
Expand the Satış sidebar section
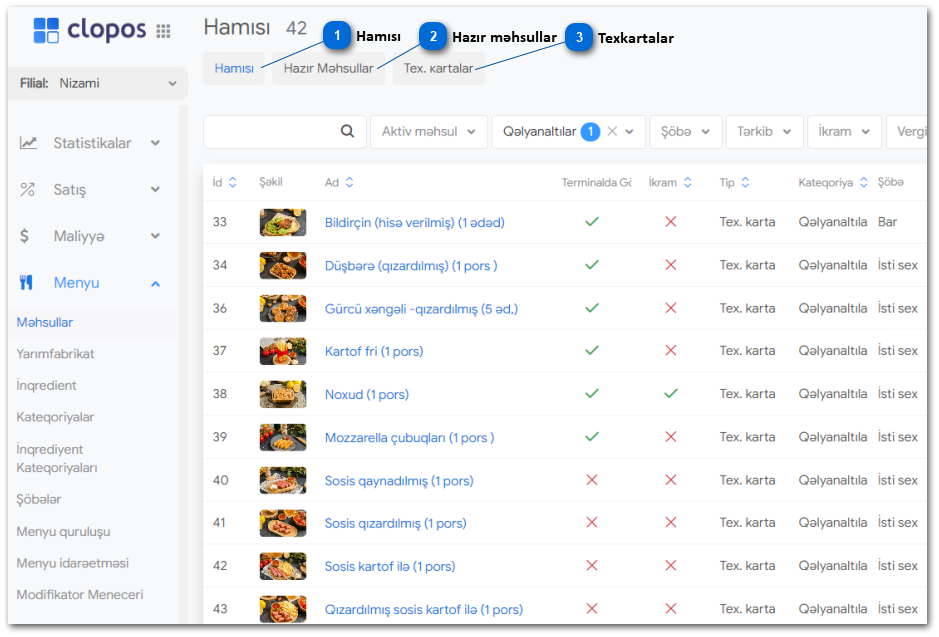[156, 190]
